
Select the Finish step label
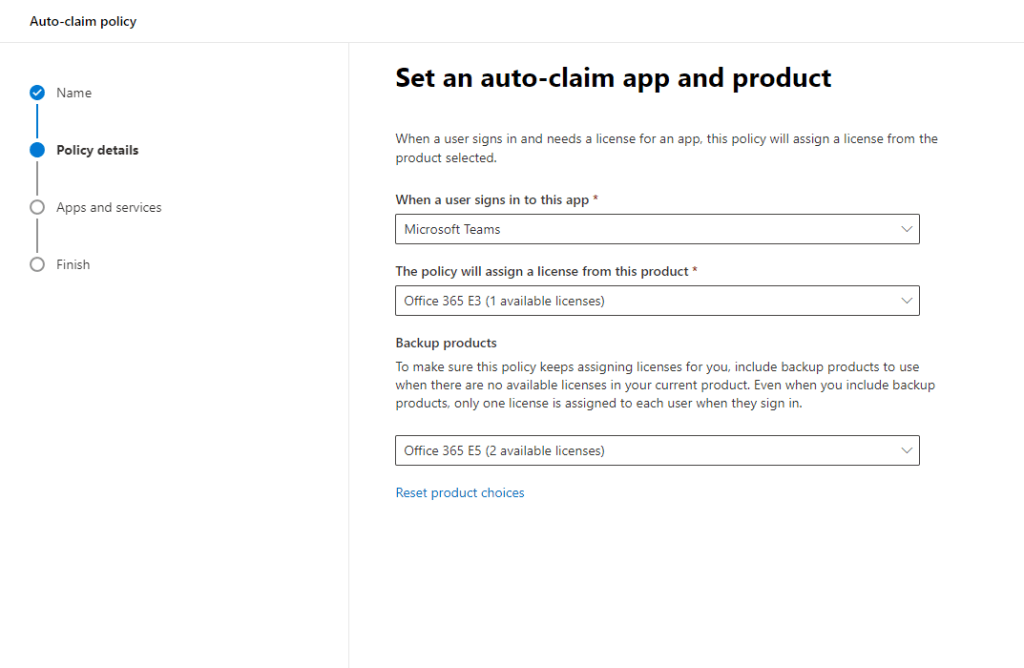73,265
